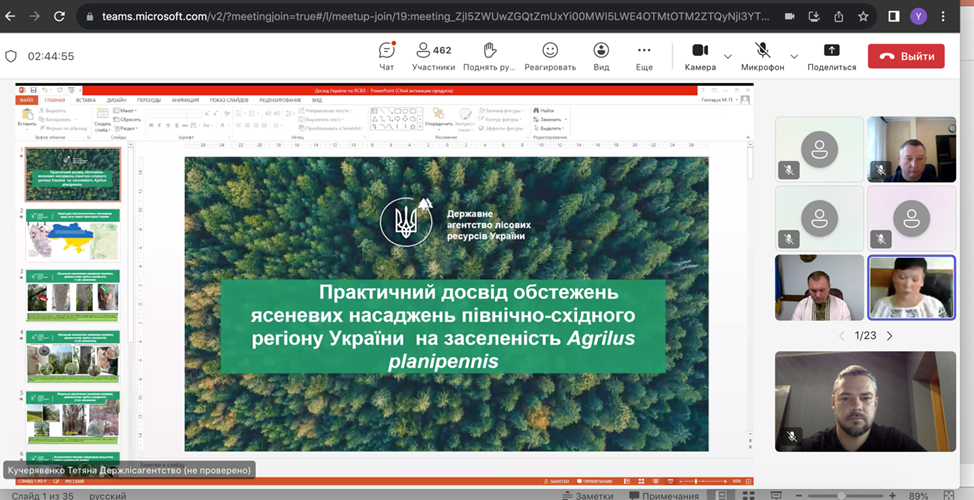Click the shield security icon beside timer
The image size is (974, 500).
coord(11,56)
